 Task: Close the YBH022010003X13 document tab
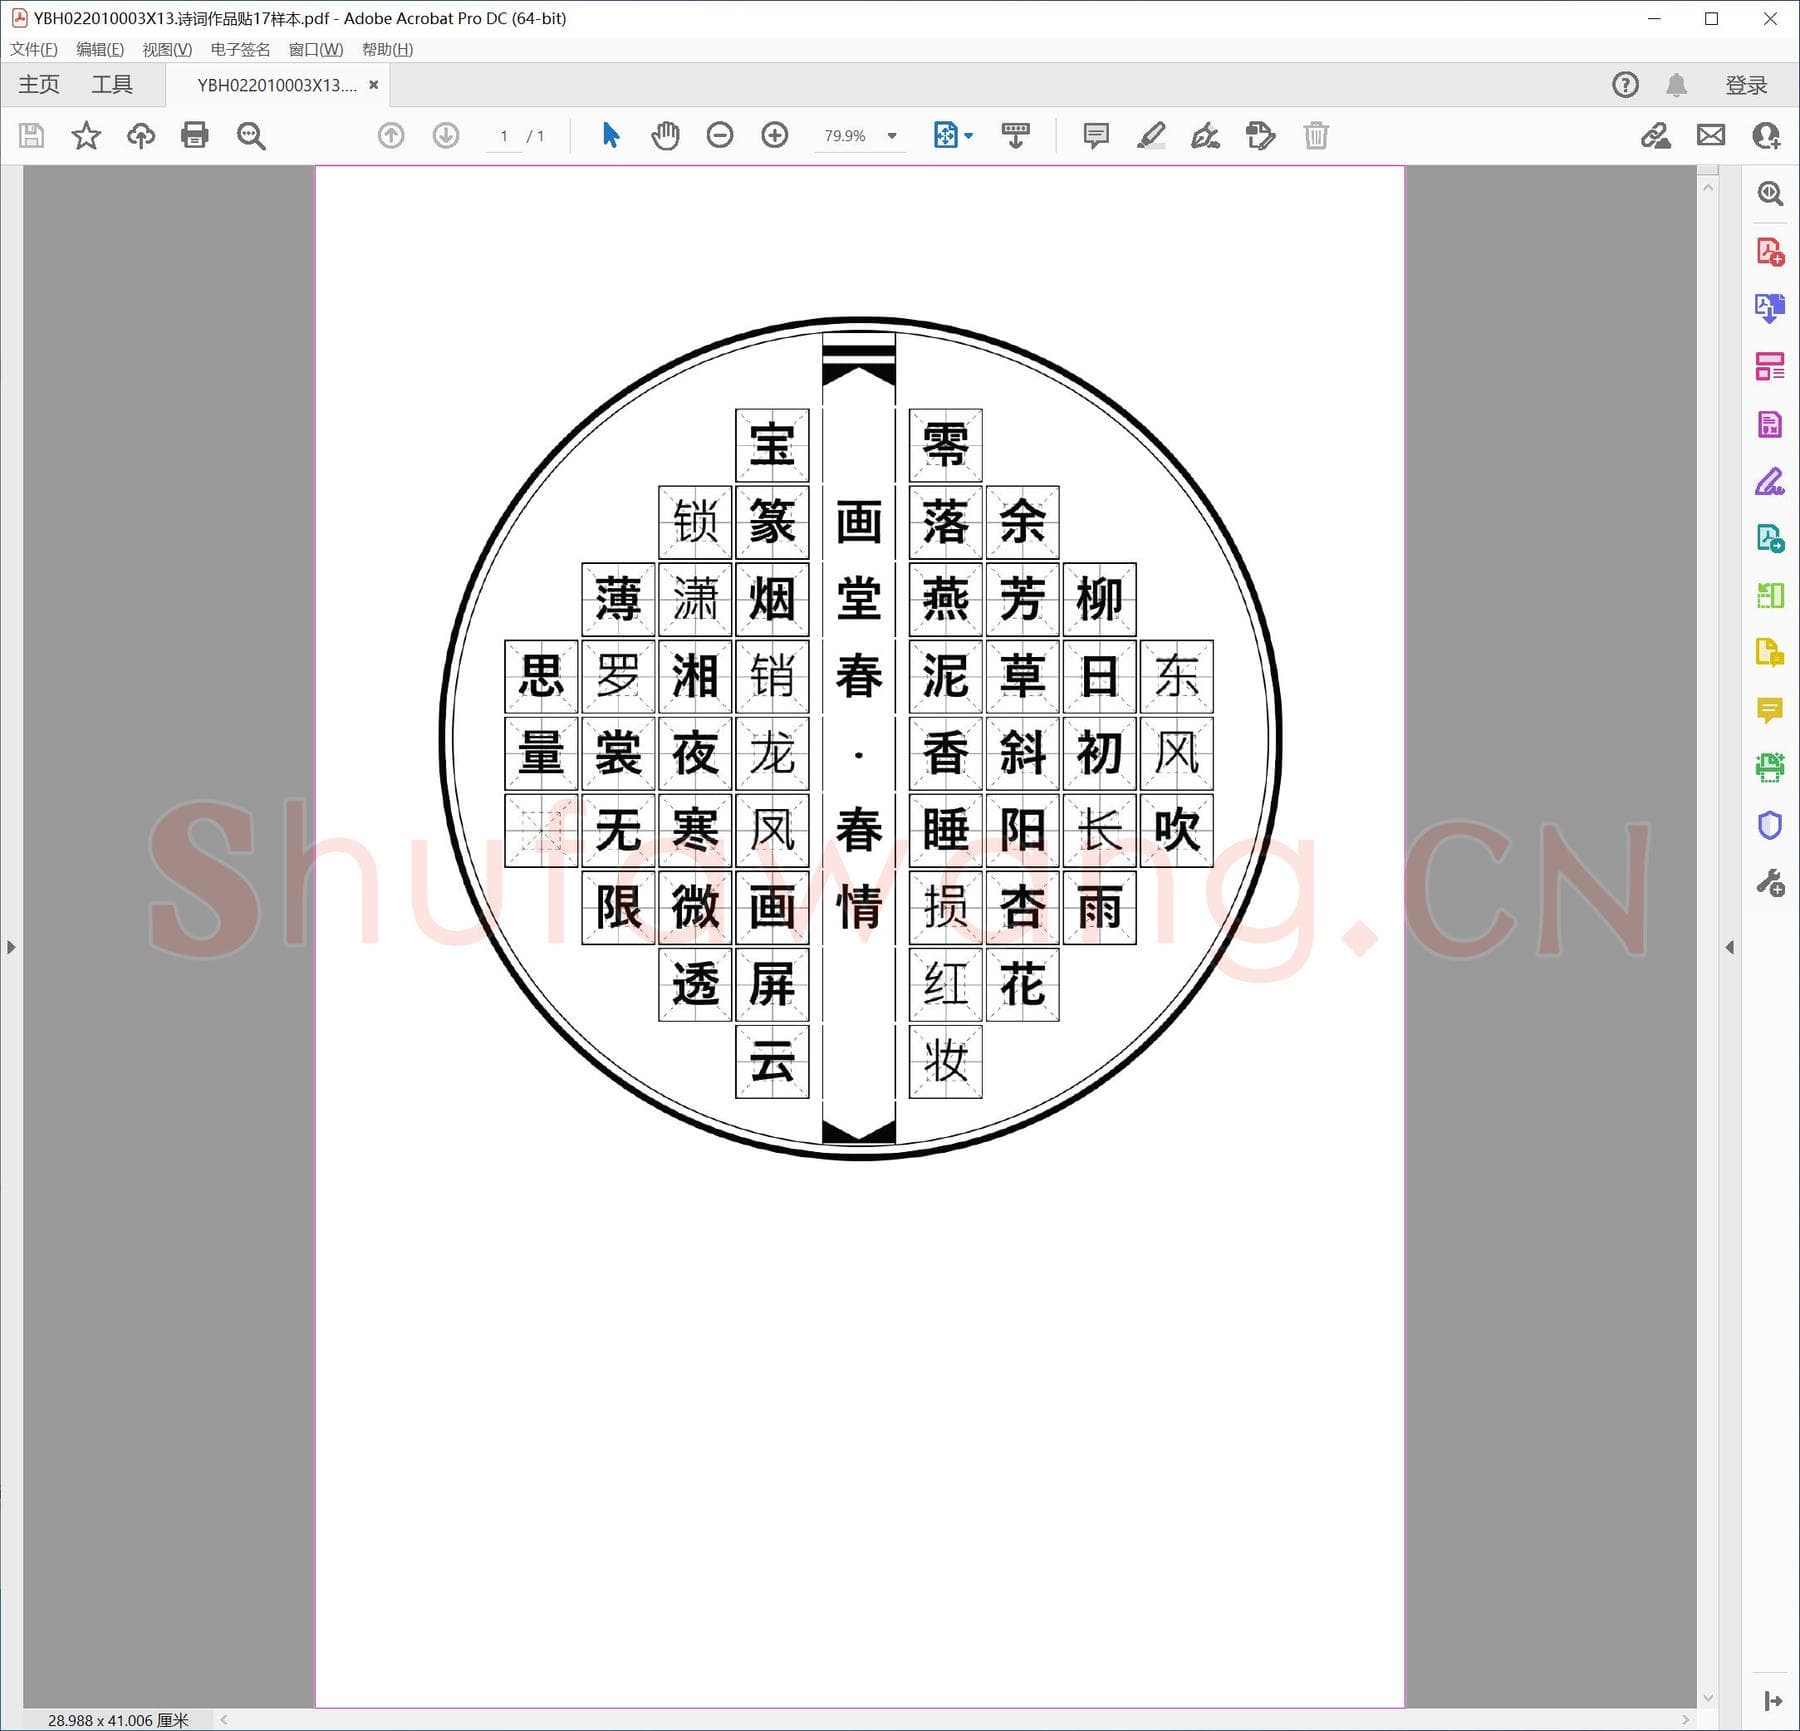pos(374,85)
